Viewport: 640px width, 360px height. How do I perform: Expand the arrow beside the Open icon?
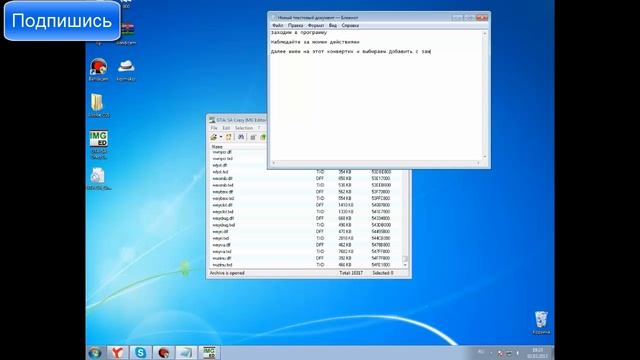(x=220, y=137)
